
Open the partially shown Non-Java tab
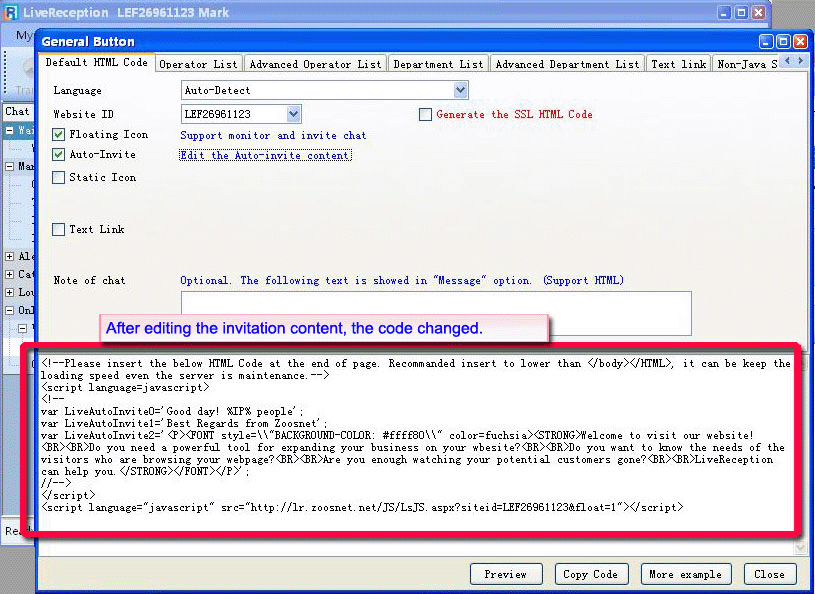click(x=746, y=64)
